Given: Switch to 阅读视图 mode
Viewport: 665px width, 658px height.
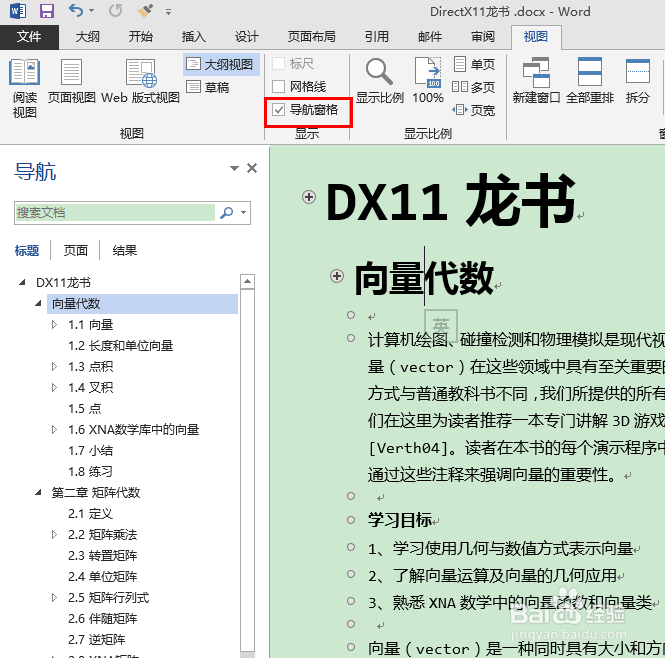Looking at the screenshot, I should [x=25, y=88].
